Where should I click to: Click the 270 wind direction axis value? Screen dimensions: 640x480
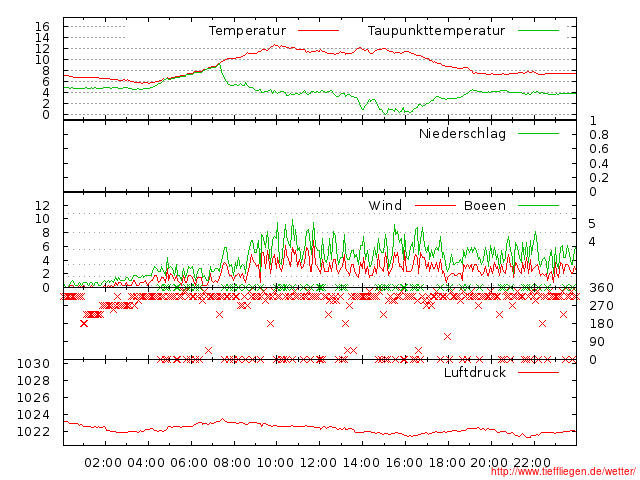pyautogui.click(x=601, y=306)
